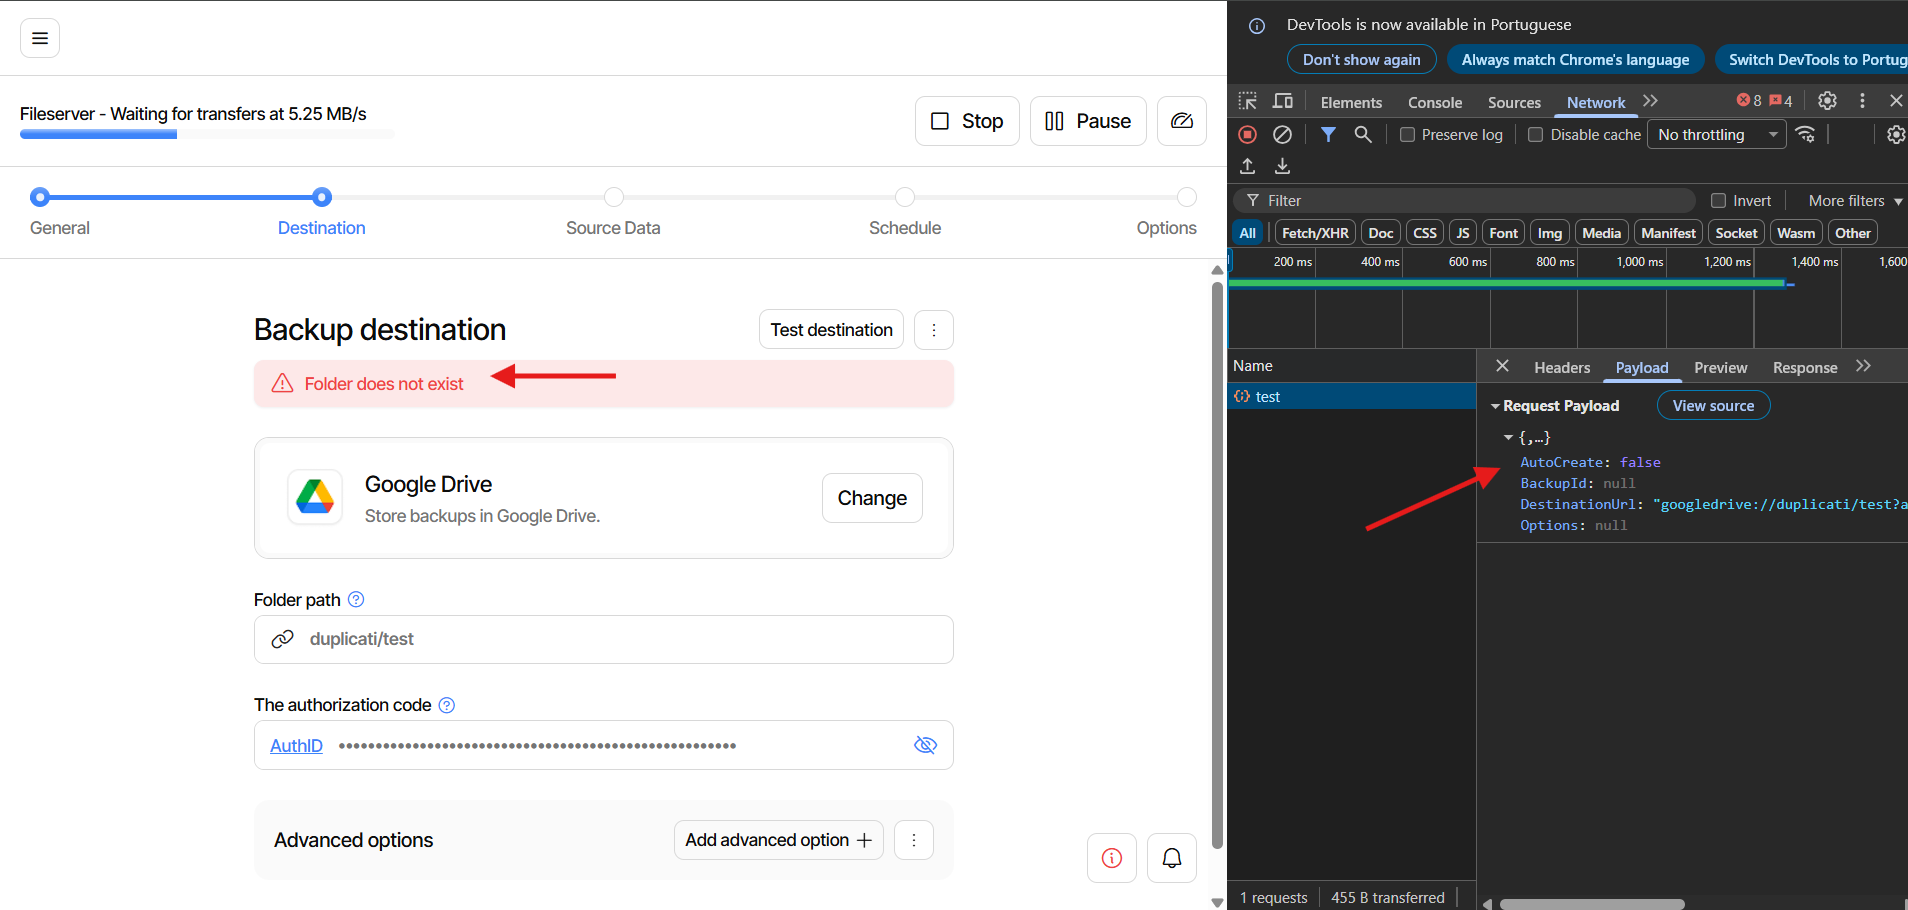The height and width of the screenshot is (910, 1908).
Task: Click the AuthID link
Action: 296,746
